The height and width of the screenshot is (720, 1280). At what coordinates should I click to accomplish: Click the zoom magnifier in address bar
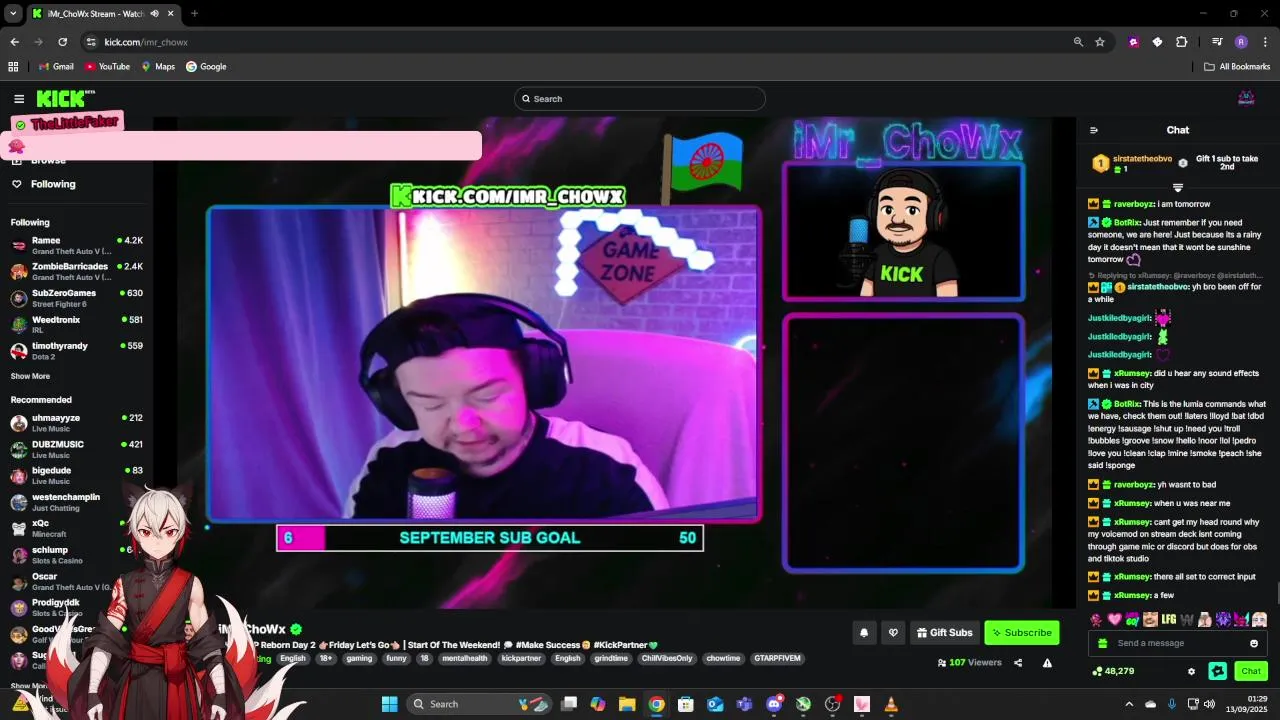coord(1078,42)
